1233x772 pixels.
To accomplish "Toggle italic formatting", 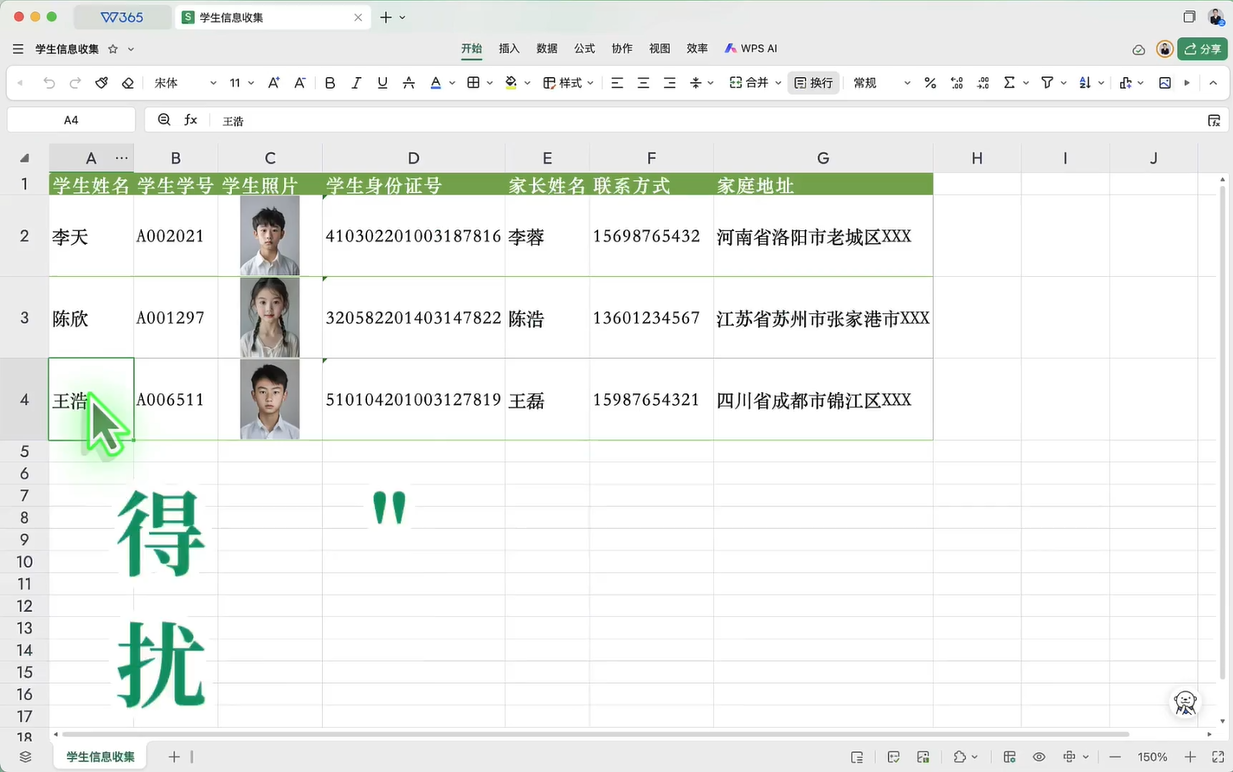I will pyautogui.click(x=356, y=83).
